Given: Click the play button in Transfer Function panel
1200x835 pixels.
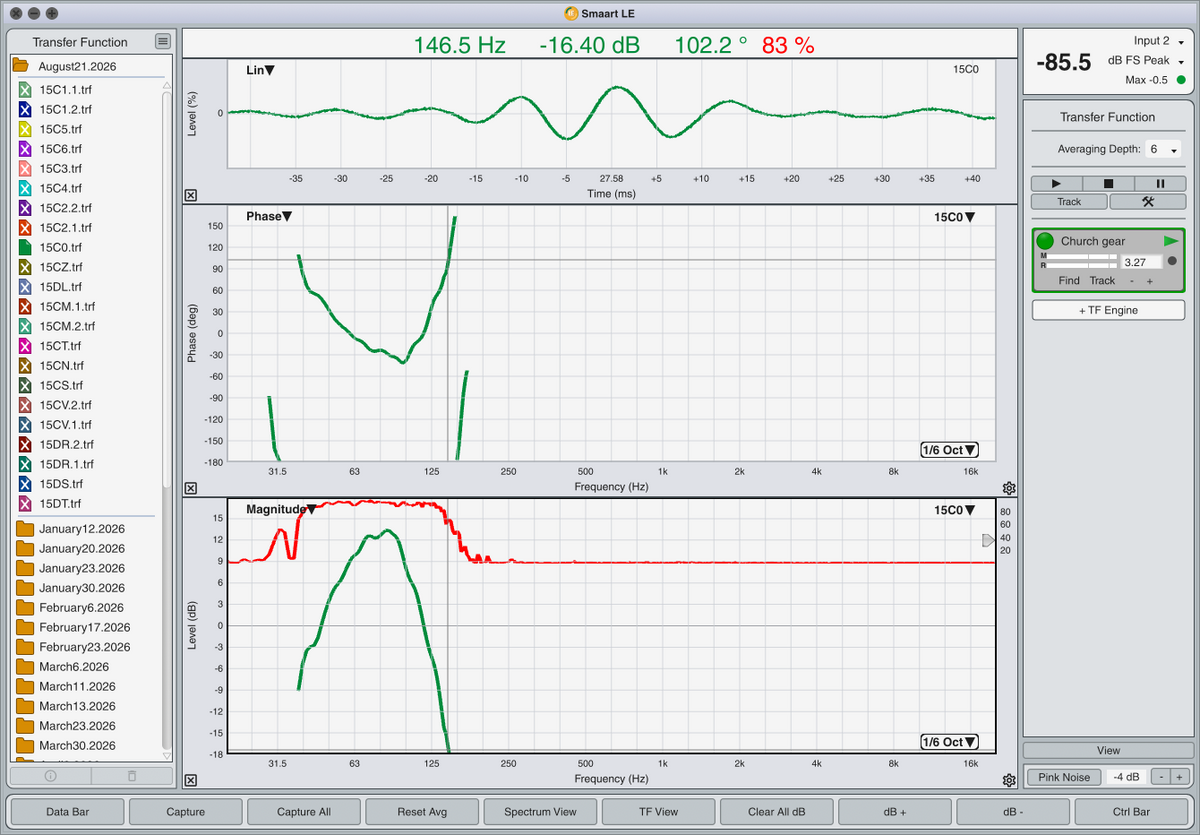Looking at the screenshot, I should 1057,184.
